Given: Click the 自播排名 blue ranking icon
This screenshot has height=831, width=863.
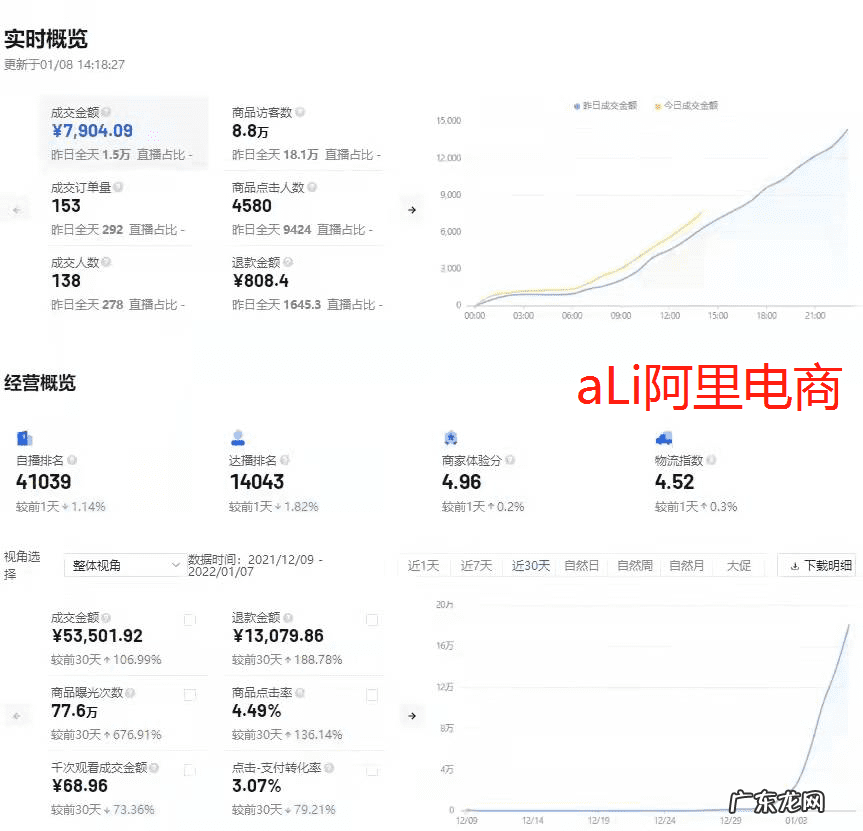Looking at the screenshot, I should (25, 438).
